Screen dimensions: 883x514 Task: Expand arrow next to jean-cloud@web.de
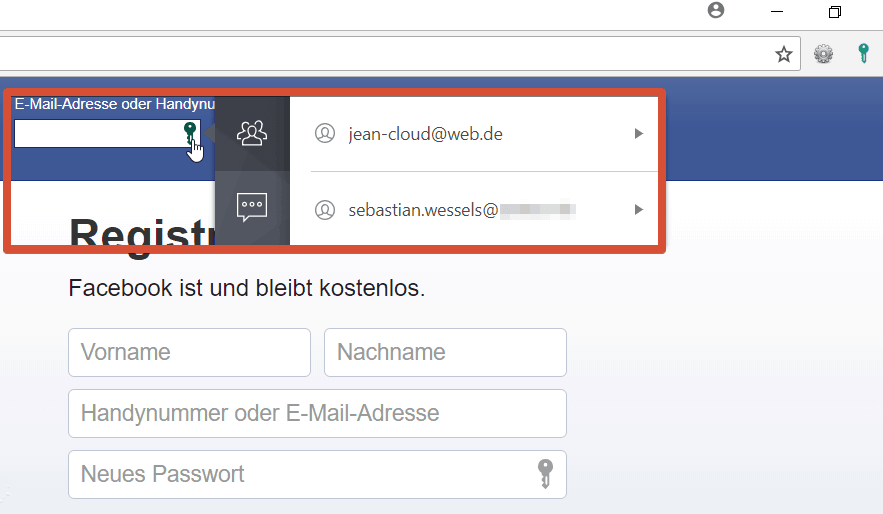pos(639,134)
